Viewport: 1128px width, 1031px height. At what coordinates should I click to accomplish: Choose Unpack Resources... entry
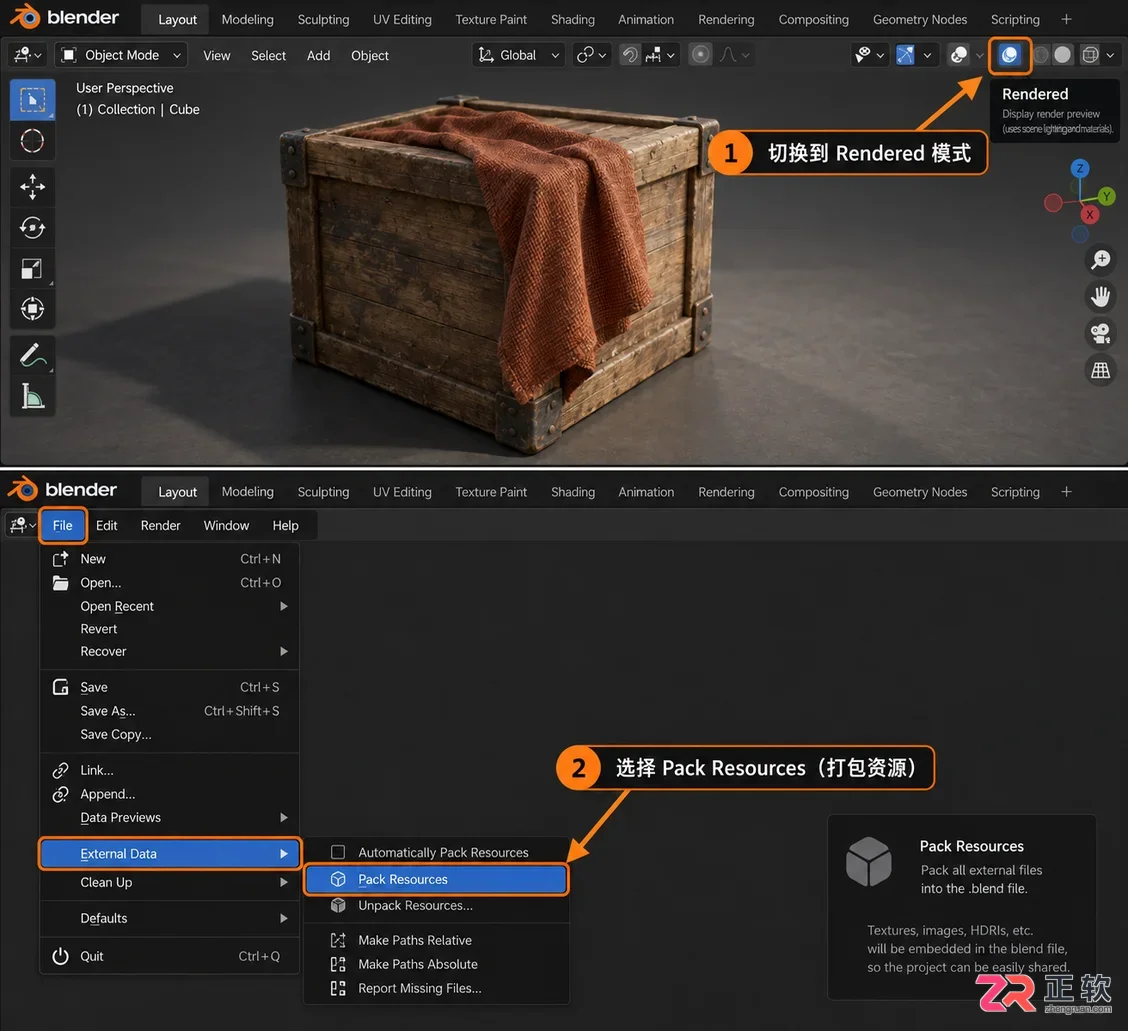(x=436, y=906)
